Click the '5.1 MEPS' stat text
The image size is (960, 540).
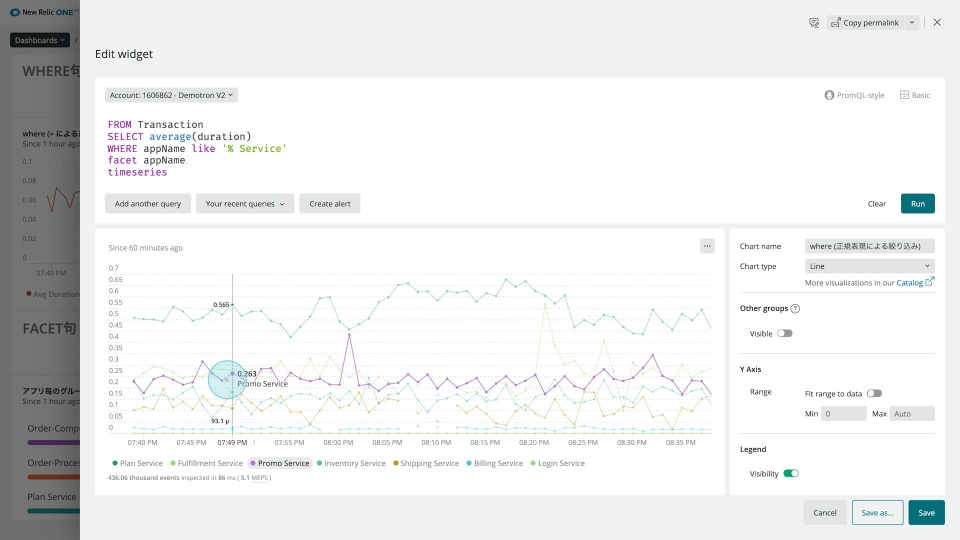click(254, 478)
